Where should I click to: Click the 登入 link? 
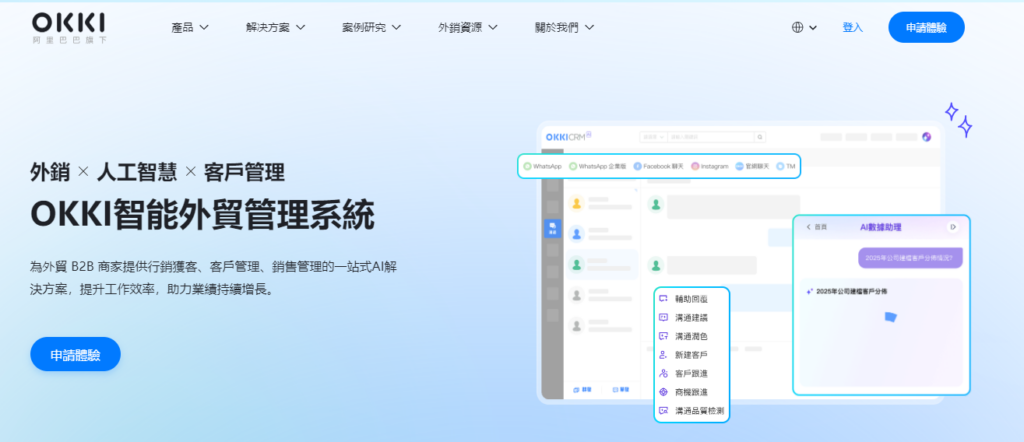(852, 27)
